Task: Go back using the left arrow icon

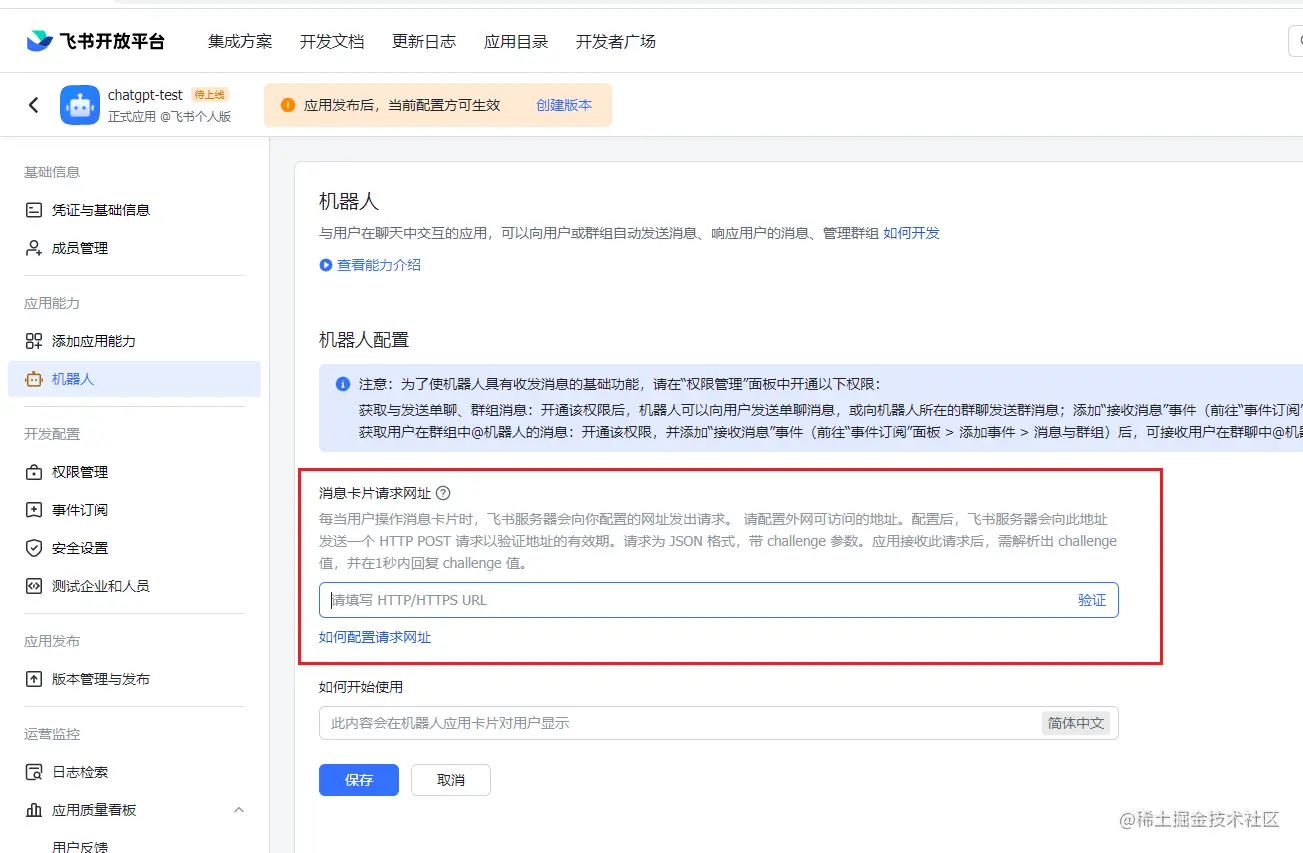Action: [x=34, y=105]
